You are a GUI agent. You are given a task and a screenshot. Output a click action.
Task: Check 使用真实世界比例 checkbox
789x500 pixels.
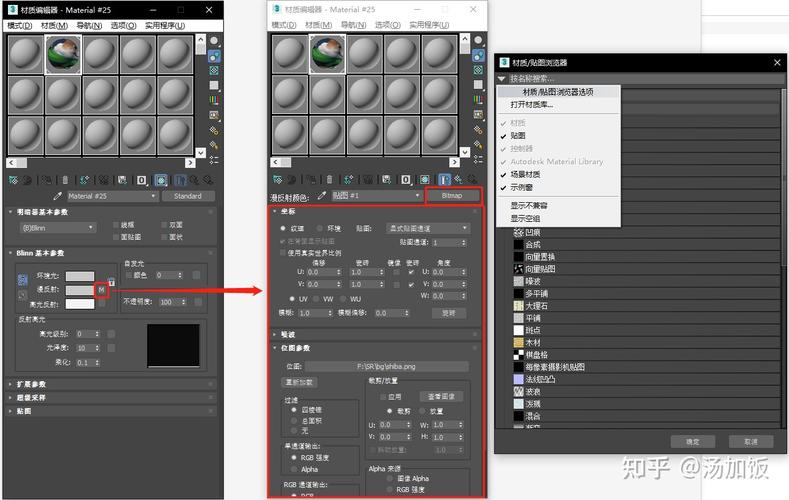tap(283, 253)
